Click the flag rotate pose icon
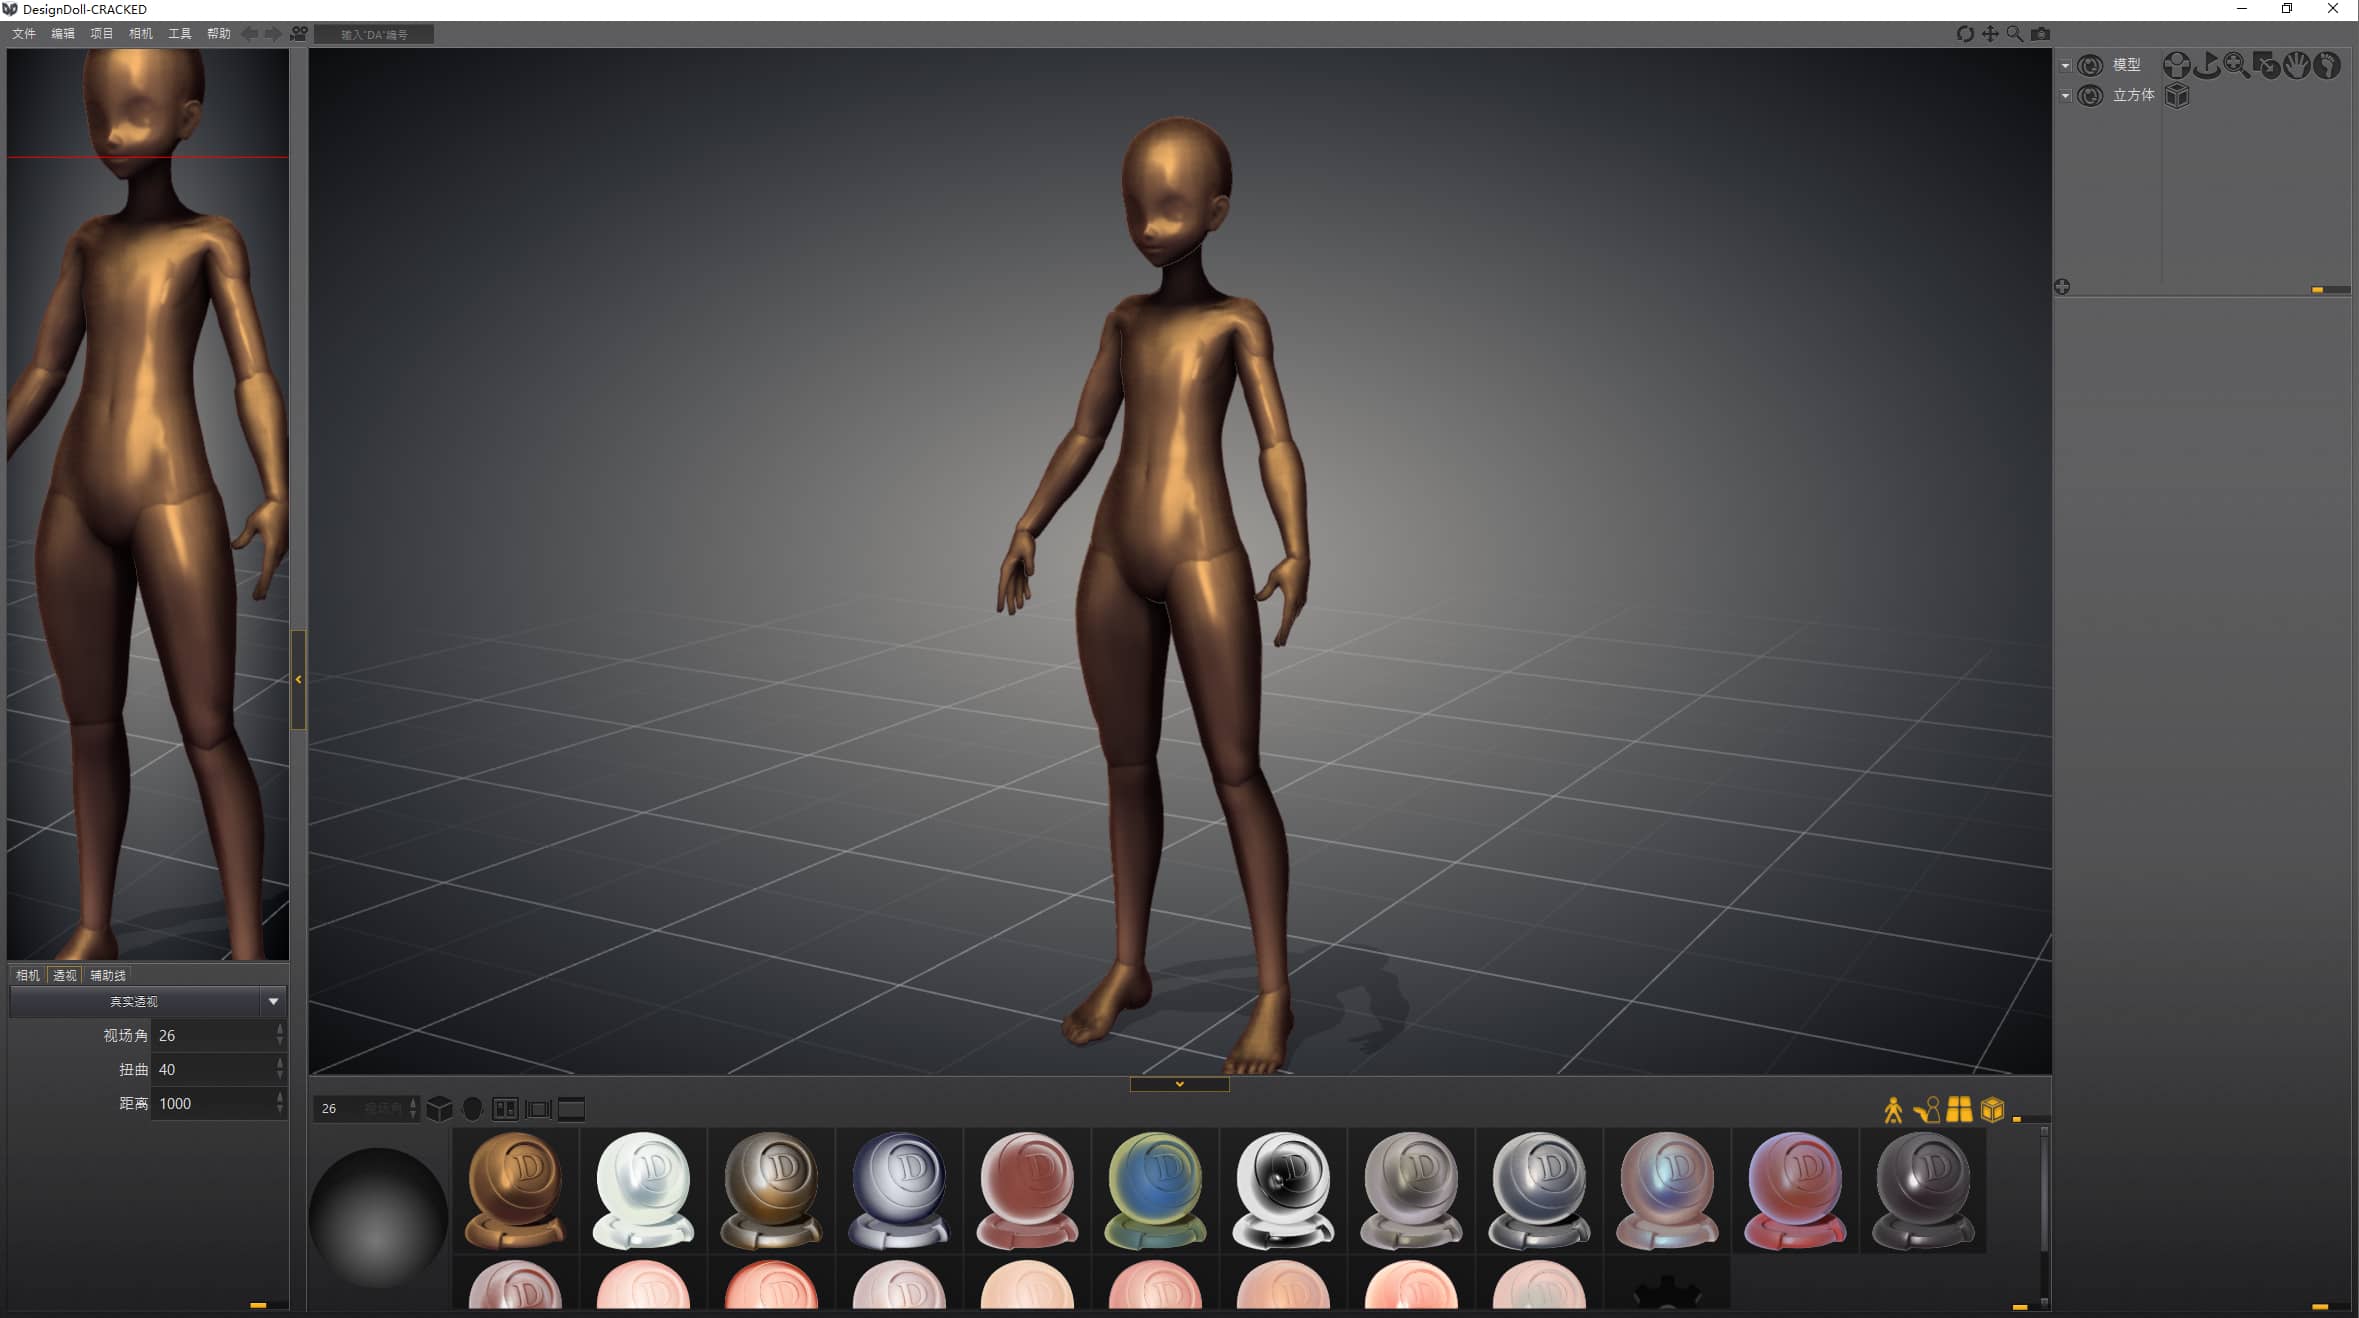Screen dimensions: 2359x1318 coord(2206,66)
